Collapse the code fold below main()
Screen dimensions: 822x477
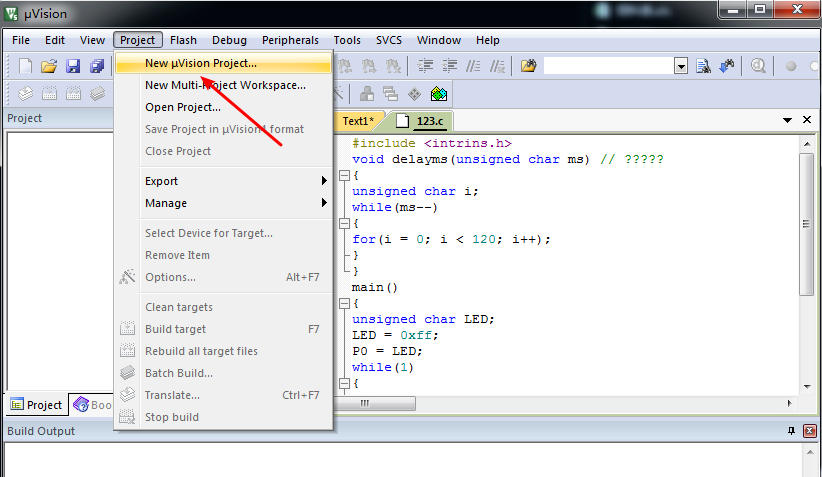tap(344, 303)
